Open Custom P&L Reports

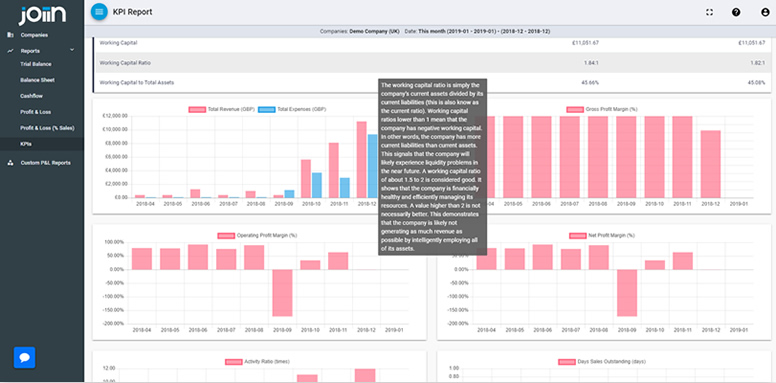click(x=46, y=163)
